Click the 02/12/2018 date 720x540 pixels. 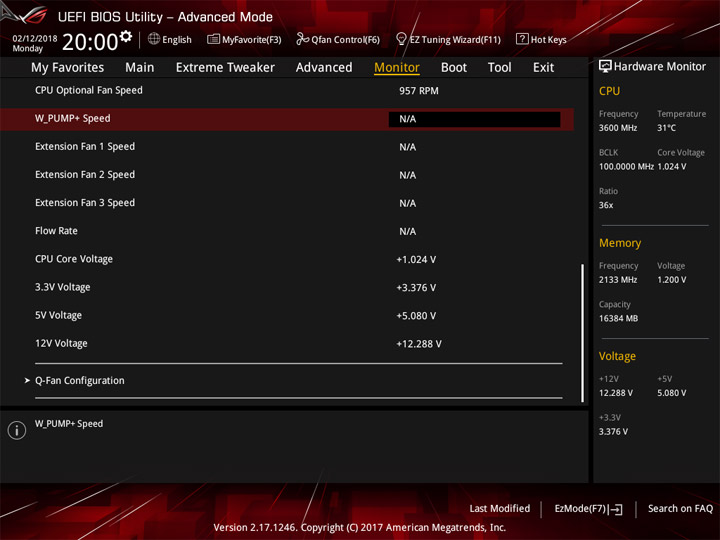34,38
